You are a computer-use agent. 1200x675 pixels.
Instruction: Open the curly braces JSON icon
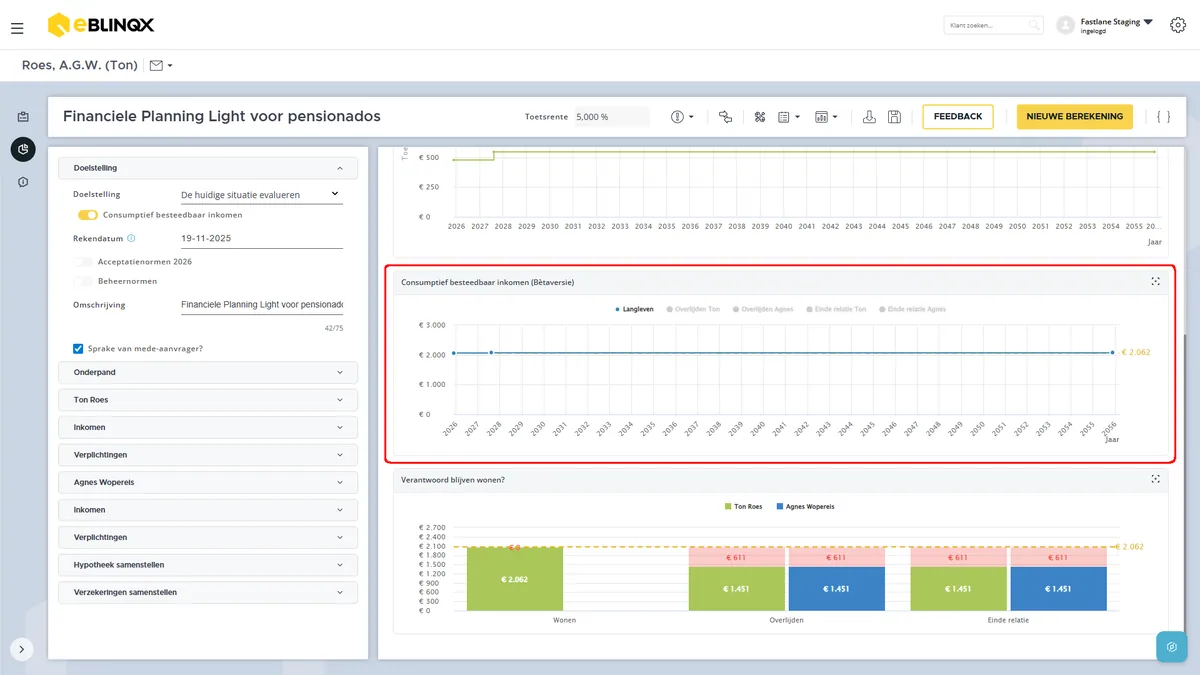pyautogui.click(x=1163, y=117)
